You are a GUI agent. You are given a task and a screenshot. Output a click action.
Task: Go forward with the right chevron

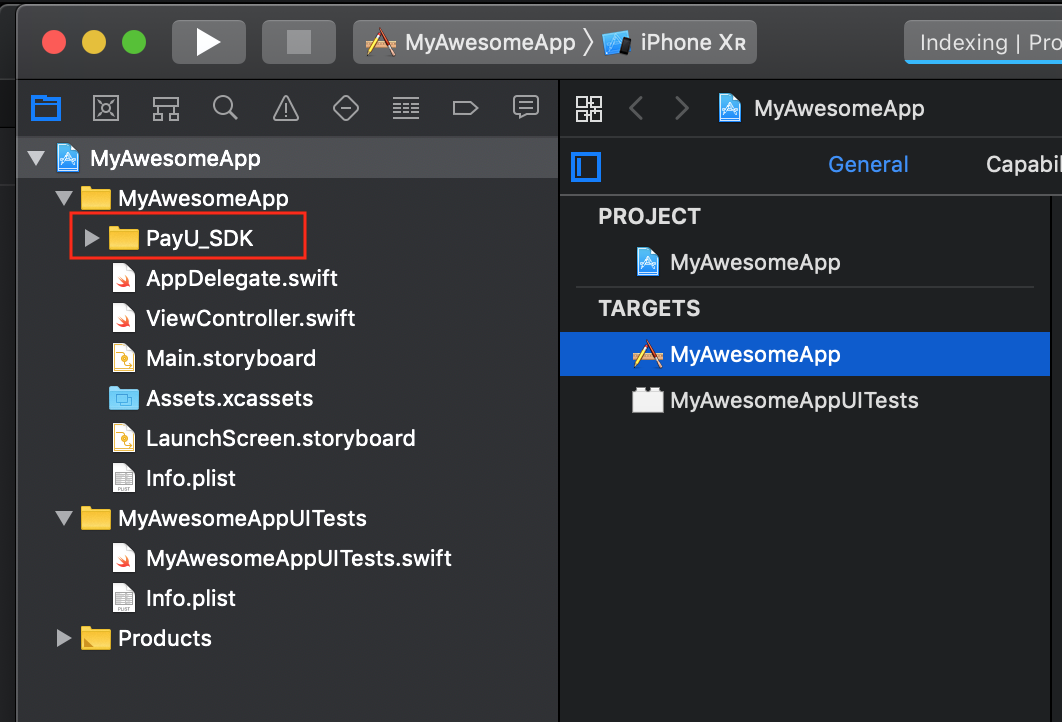tap(682, 108)
